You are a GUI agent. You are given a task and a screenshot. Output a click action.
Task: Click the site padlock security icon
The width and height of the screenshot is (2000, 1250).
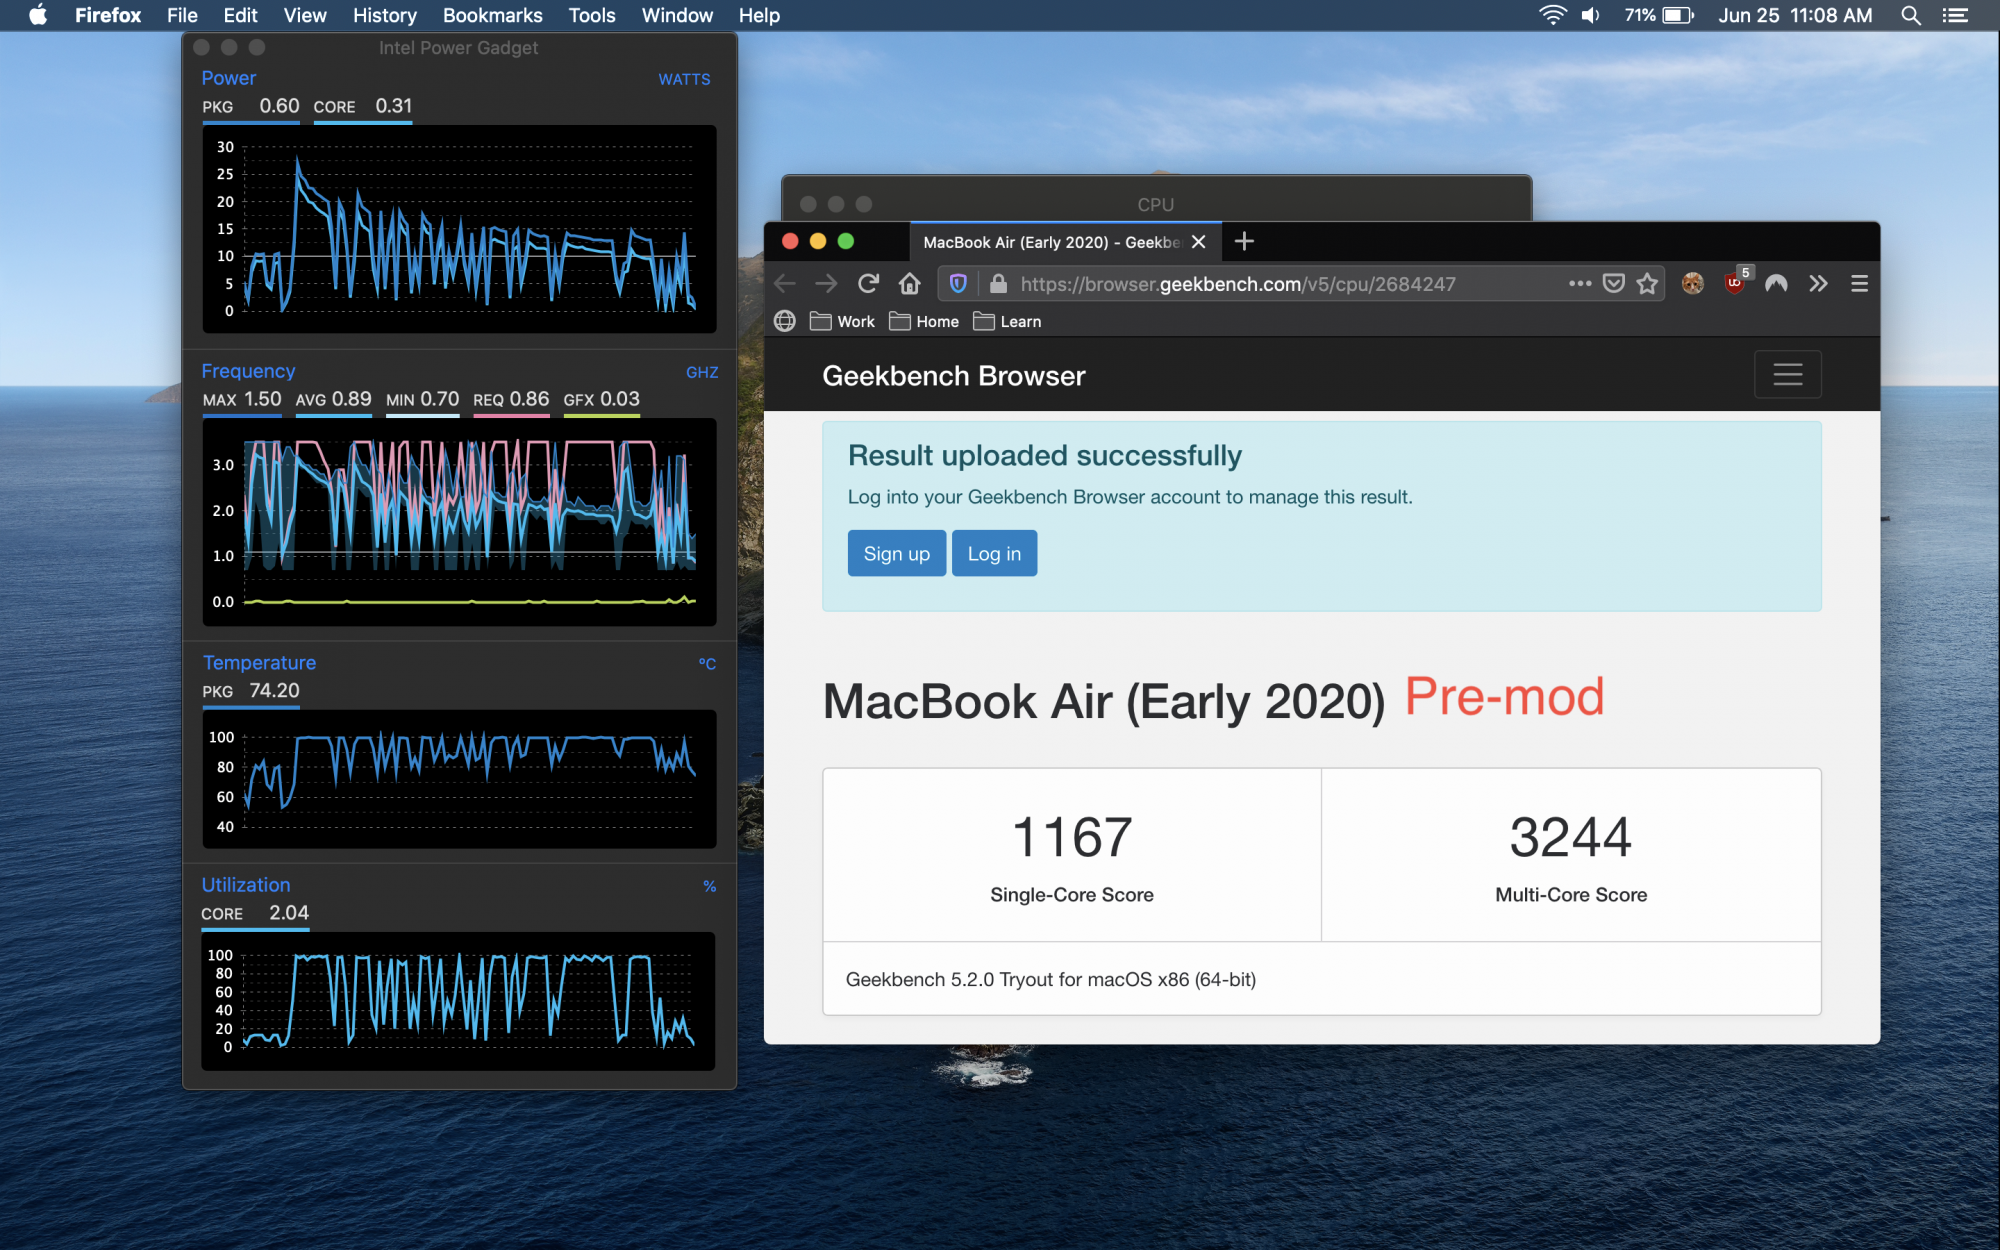coord(998,284)
